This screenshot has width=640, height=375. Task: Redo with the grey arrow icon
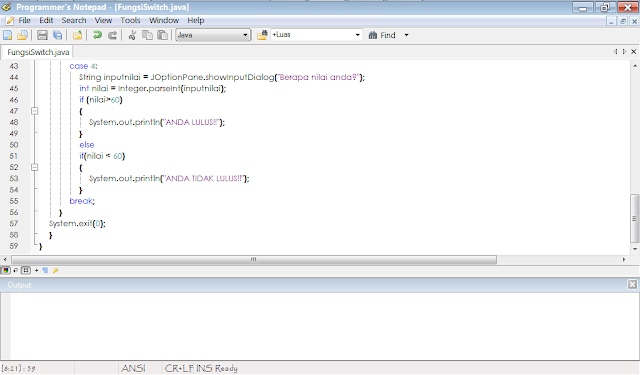tap(112, 36)
